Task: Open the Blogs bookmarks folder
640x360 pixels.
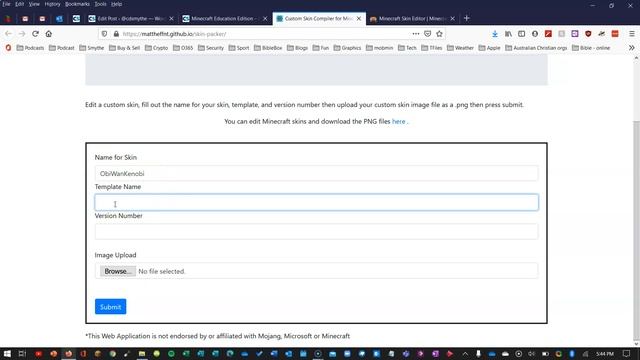Action: coord(298,48)
